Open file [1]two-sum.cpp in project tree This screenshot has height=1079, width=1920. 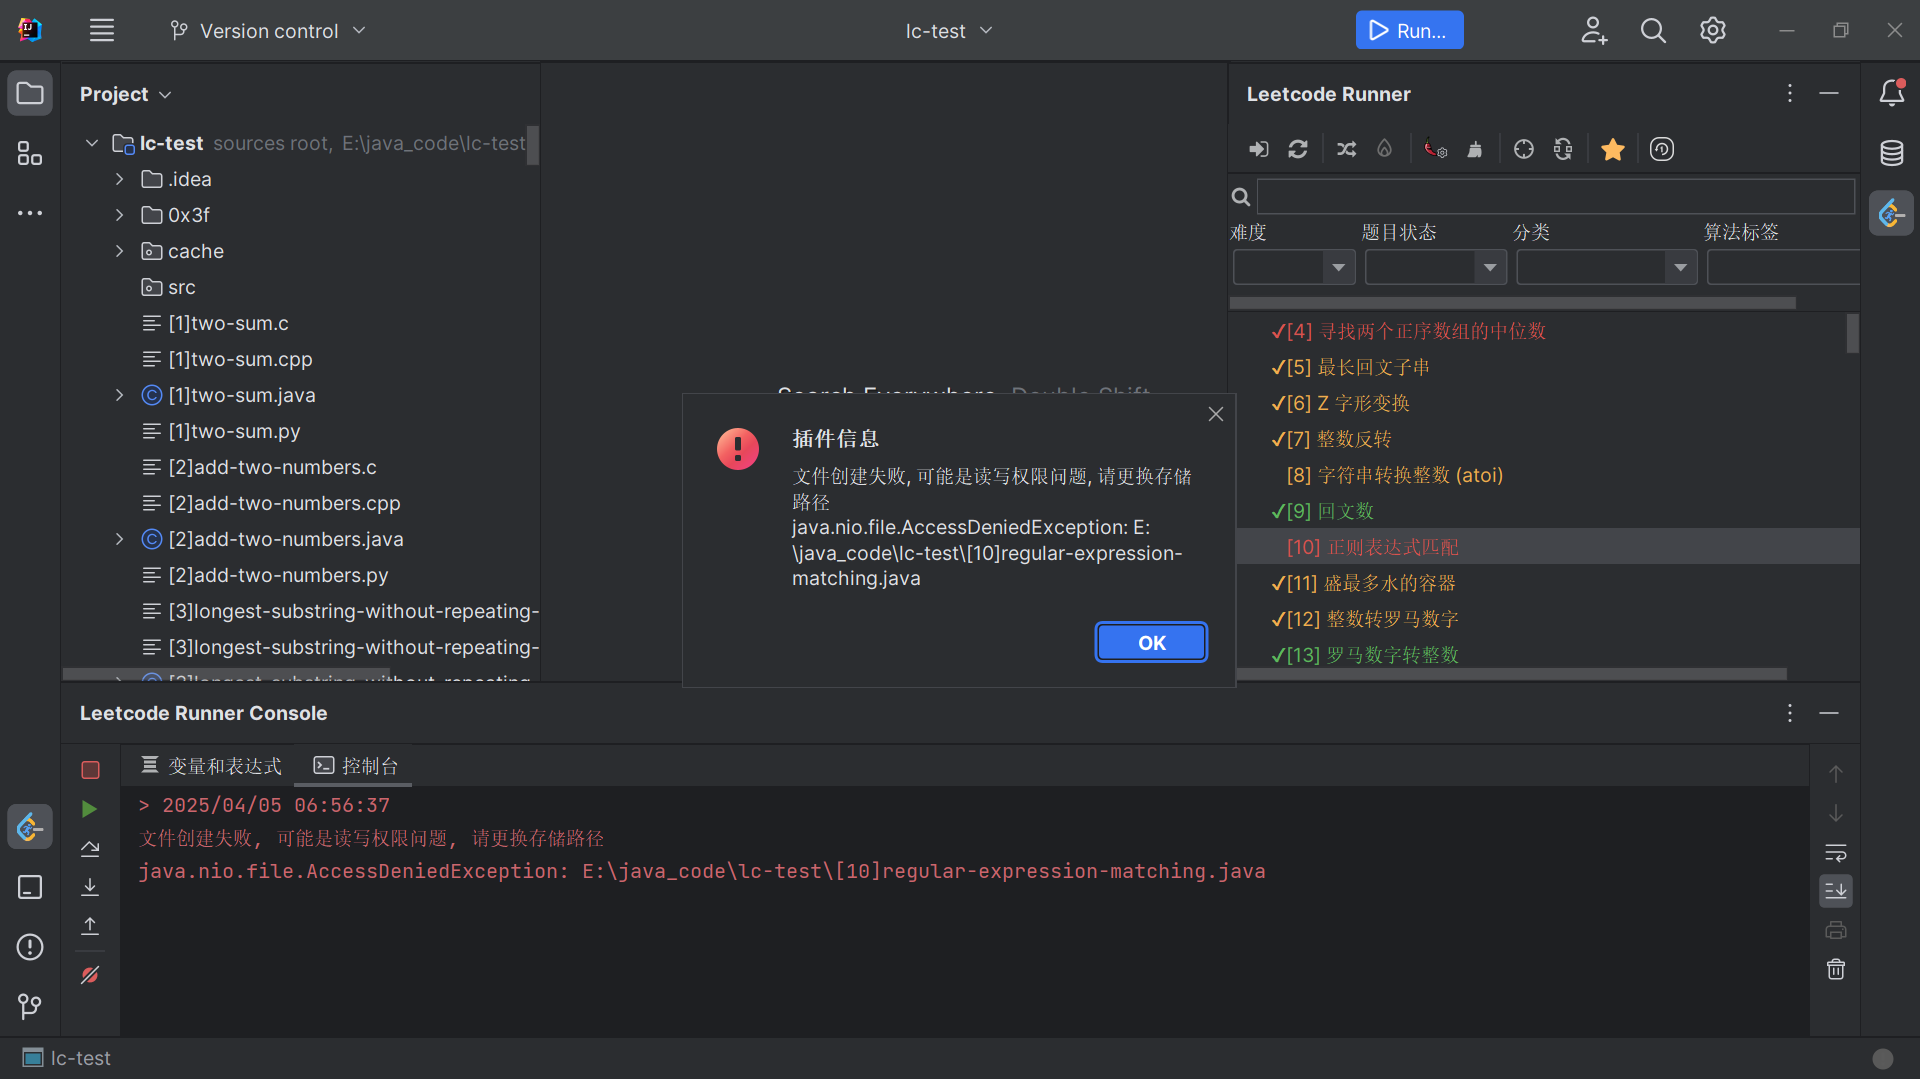240,359
